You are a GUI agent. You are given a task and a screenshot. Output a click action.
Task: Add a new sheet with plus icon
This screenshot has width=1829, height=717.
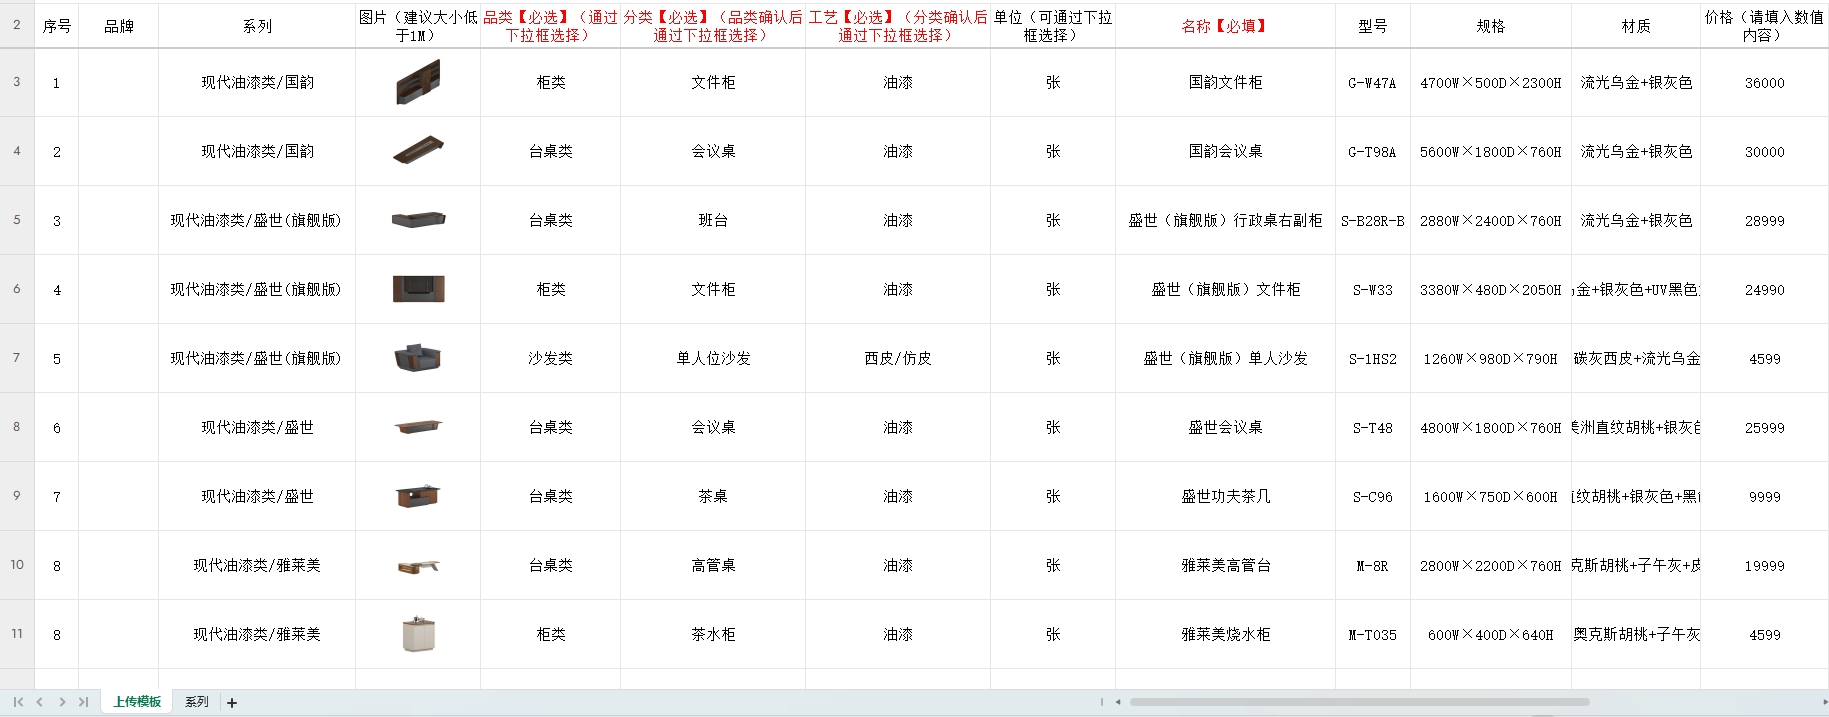pos(232,703)
